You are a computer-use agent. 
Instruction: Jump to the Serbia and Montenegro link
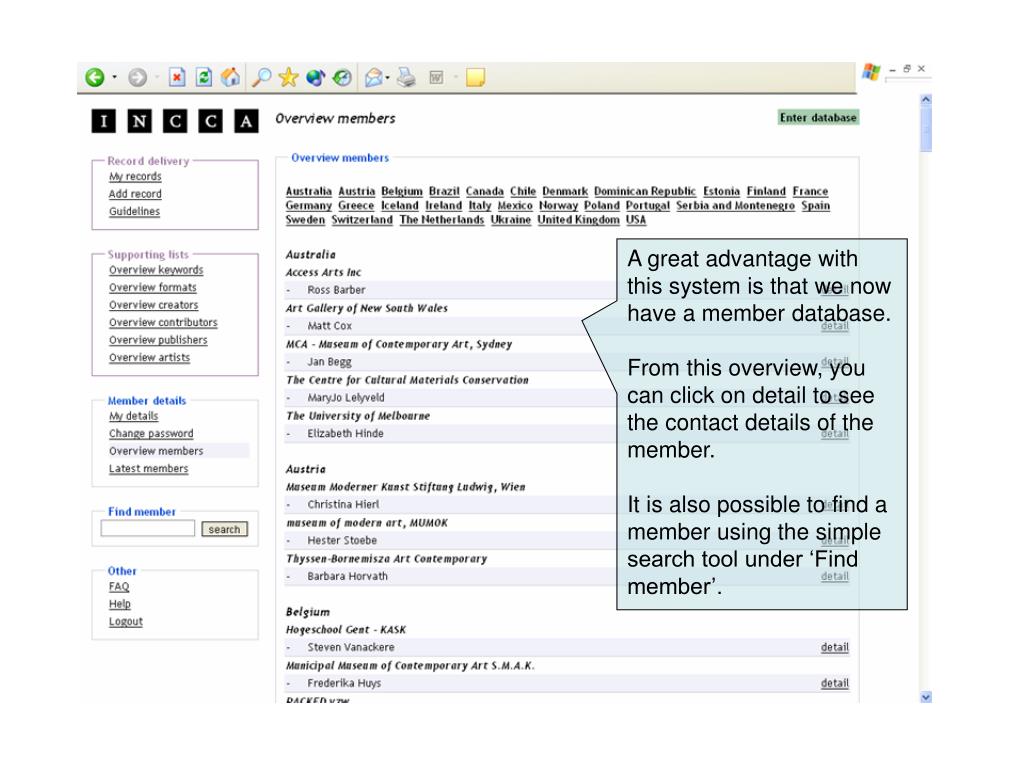tap(735, 206)
